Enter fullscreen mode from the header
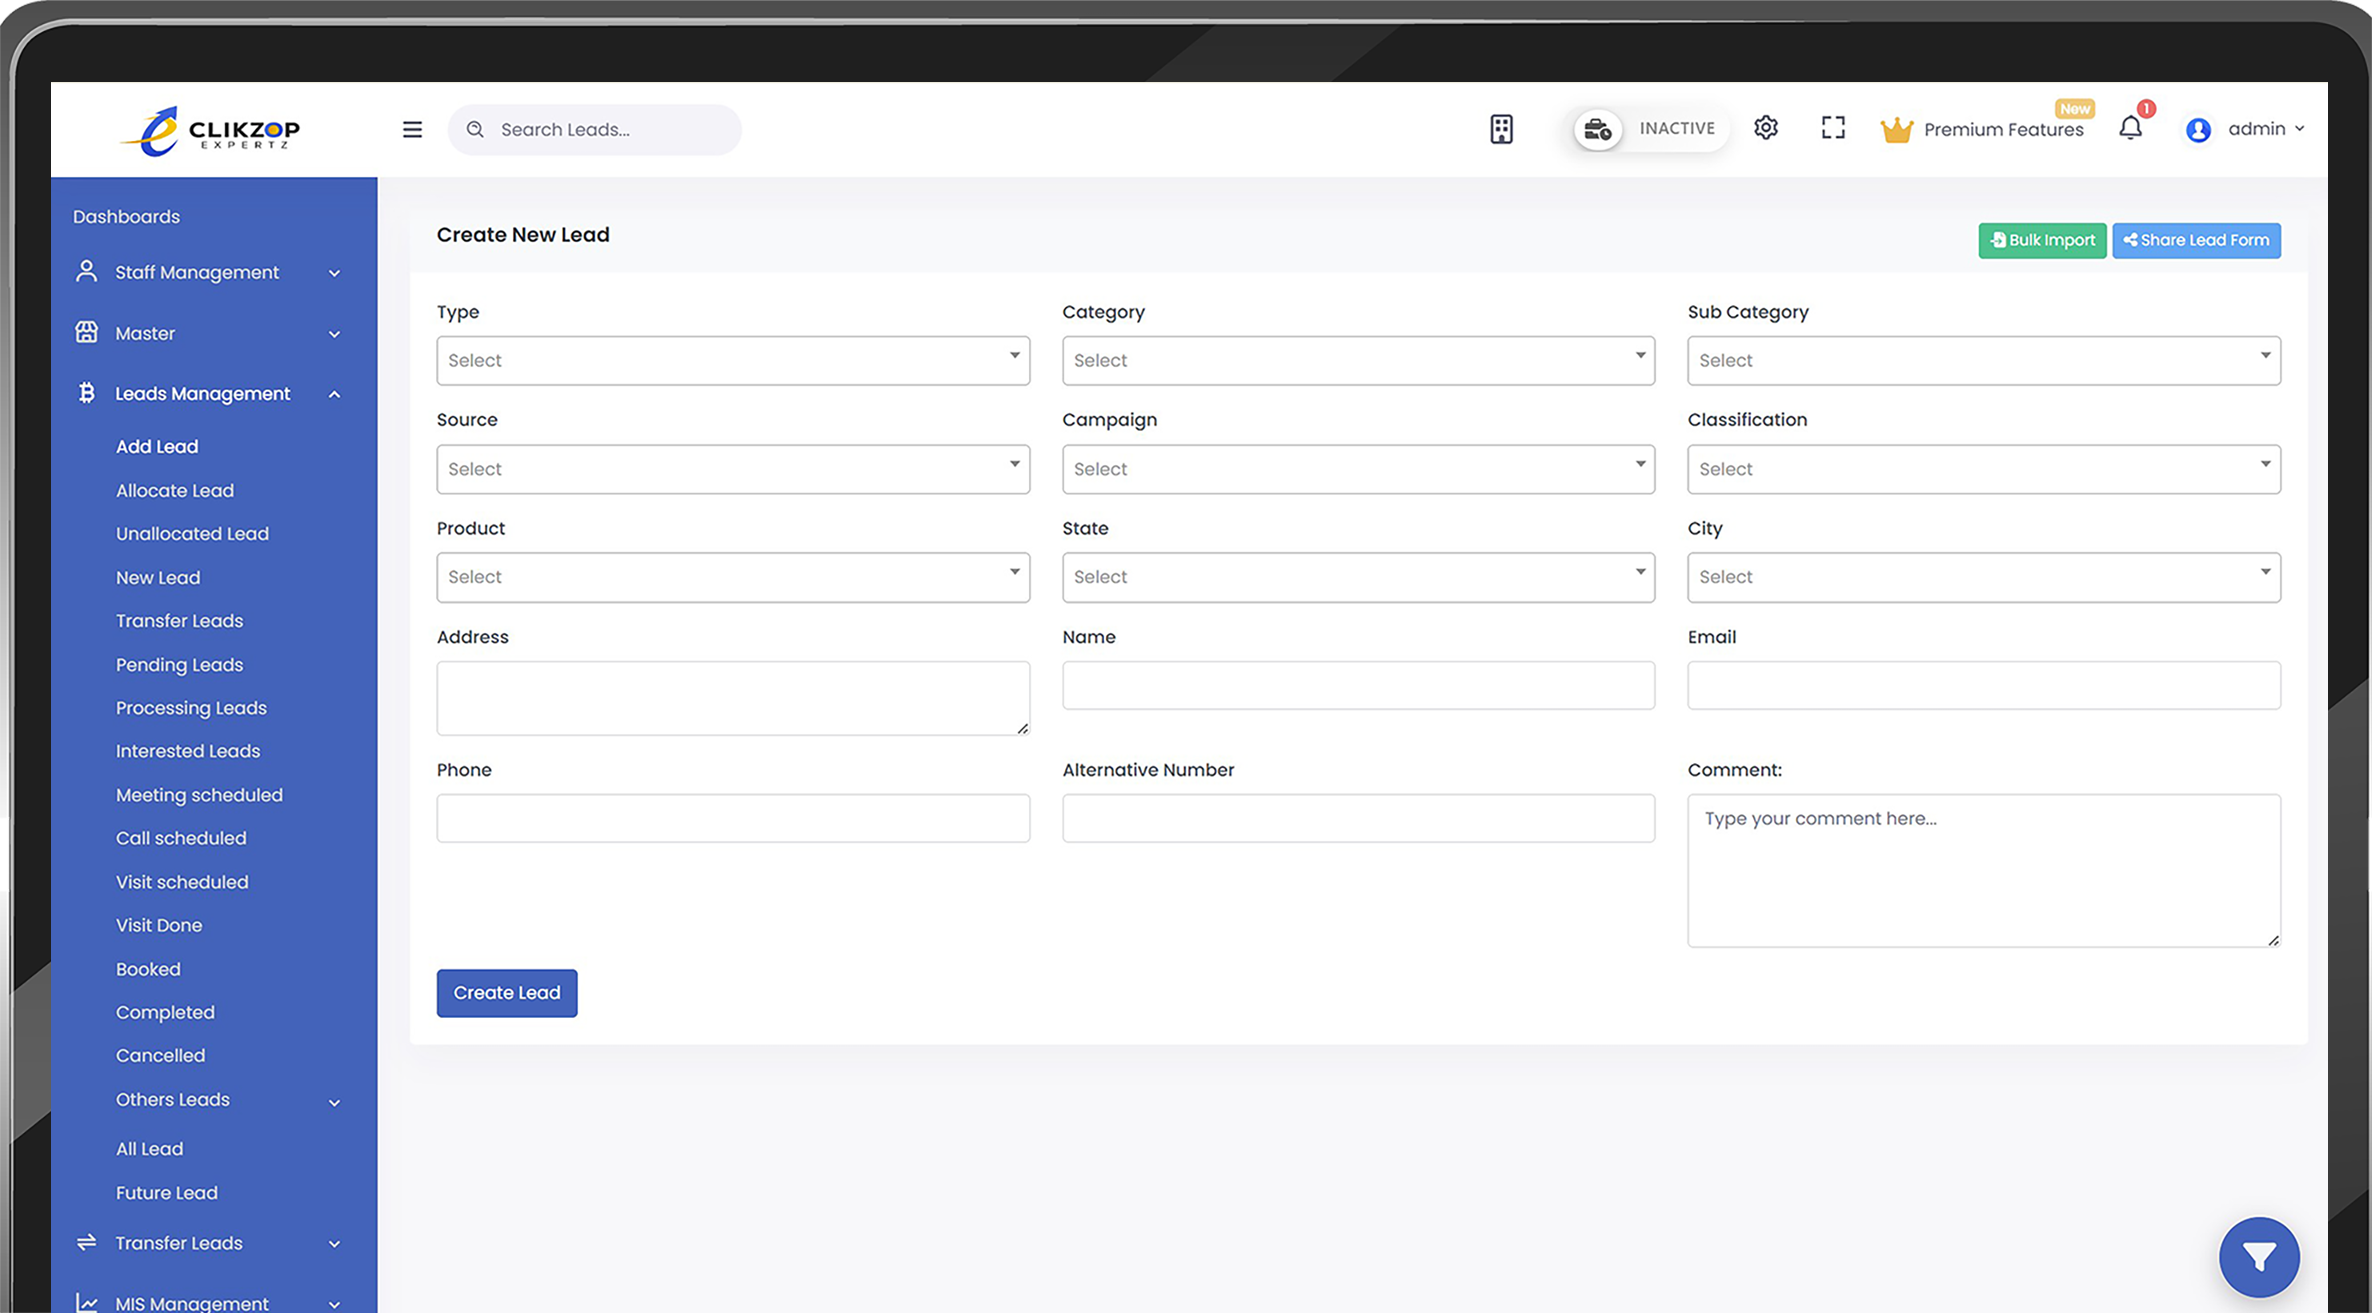This screenshot has width=2372, height=1313. (x=1833, y=127)
